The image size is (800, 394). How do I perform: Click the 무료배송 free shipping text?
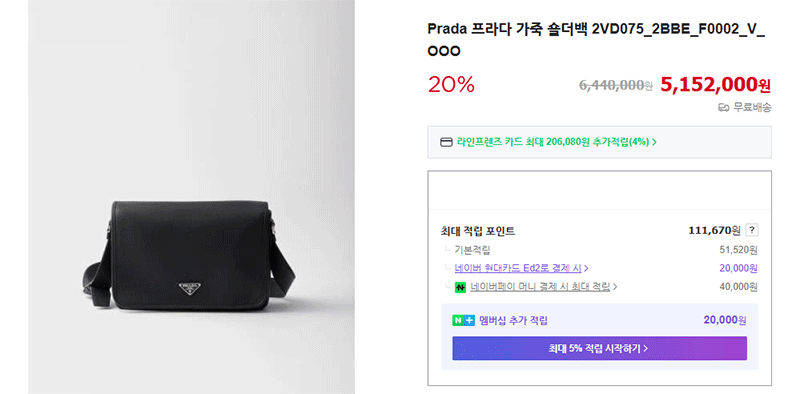point(752,108)
